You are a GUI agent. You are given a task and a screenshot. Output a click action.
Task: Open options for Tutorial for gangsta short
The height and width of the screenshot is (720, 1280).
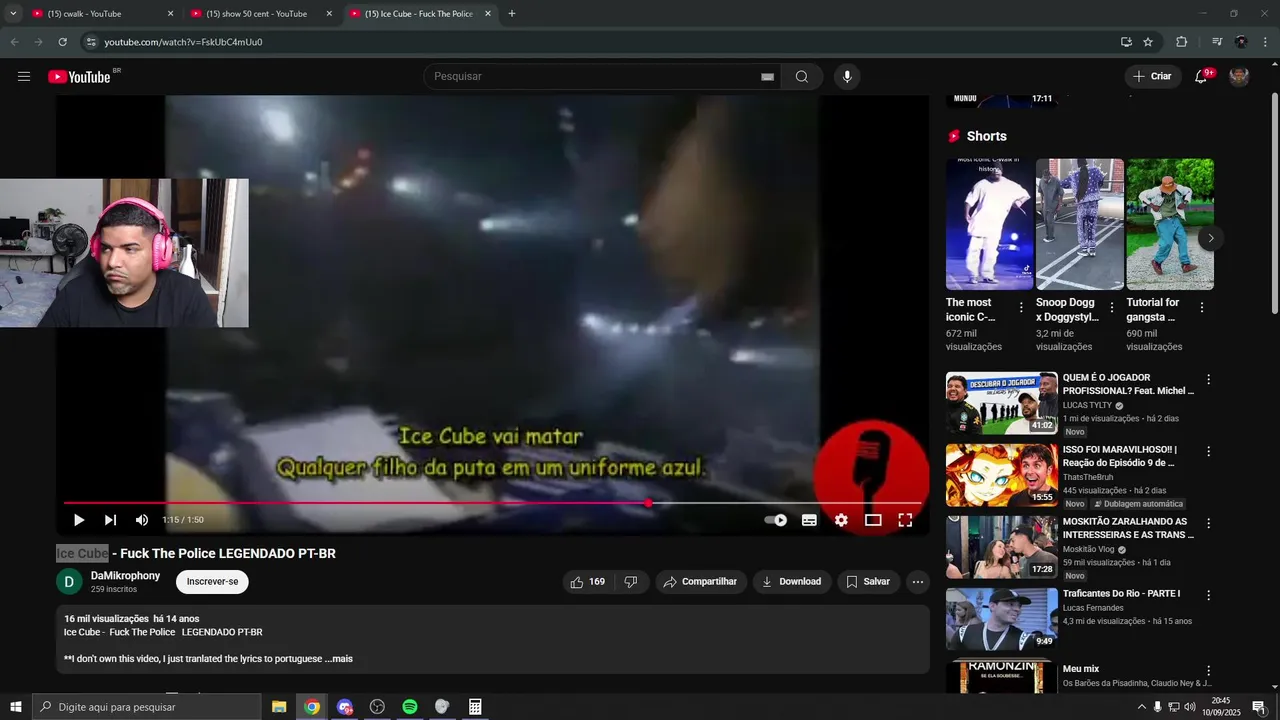pyautogui.click(x=1201, y=308)
